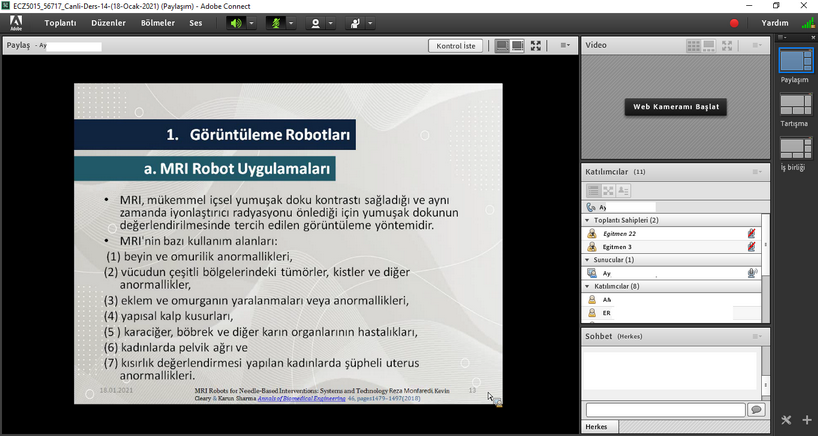Select the Paylaşım layout thumbnail
818x436 pixels.
pyautogui.click(x=795, y=62)
